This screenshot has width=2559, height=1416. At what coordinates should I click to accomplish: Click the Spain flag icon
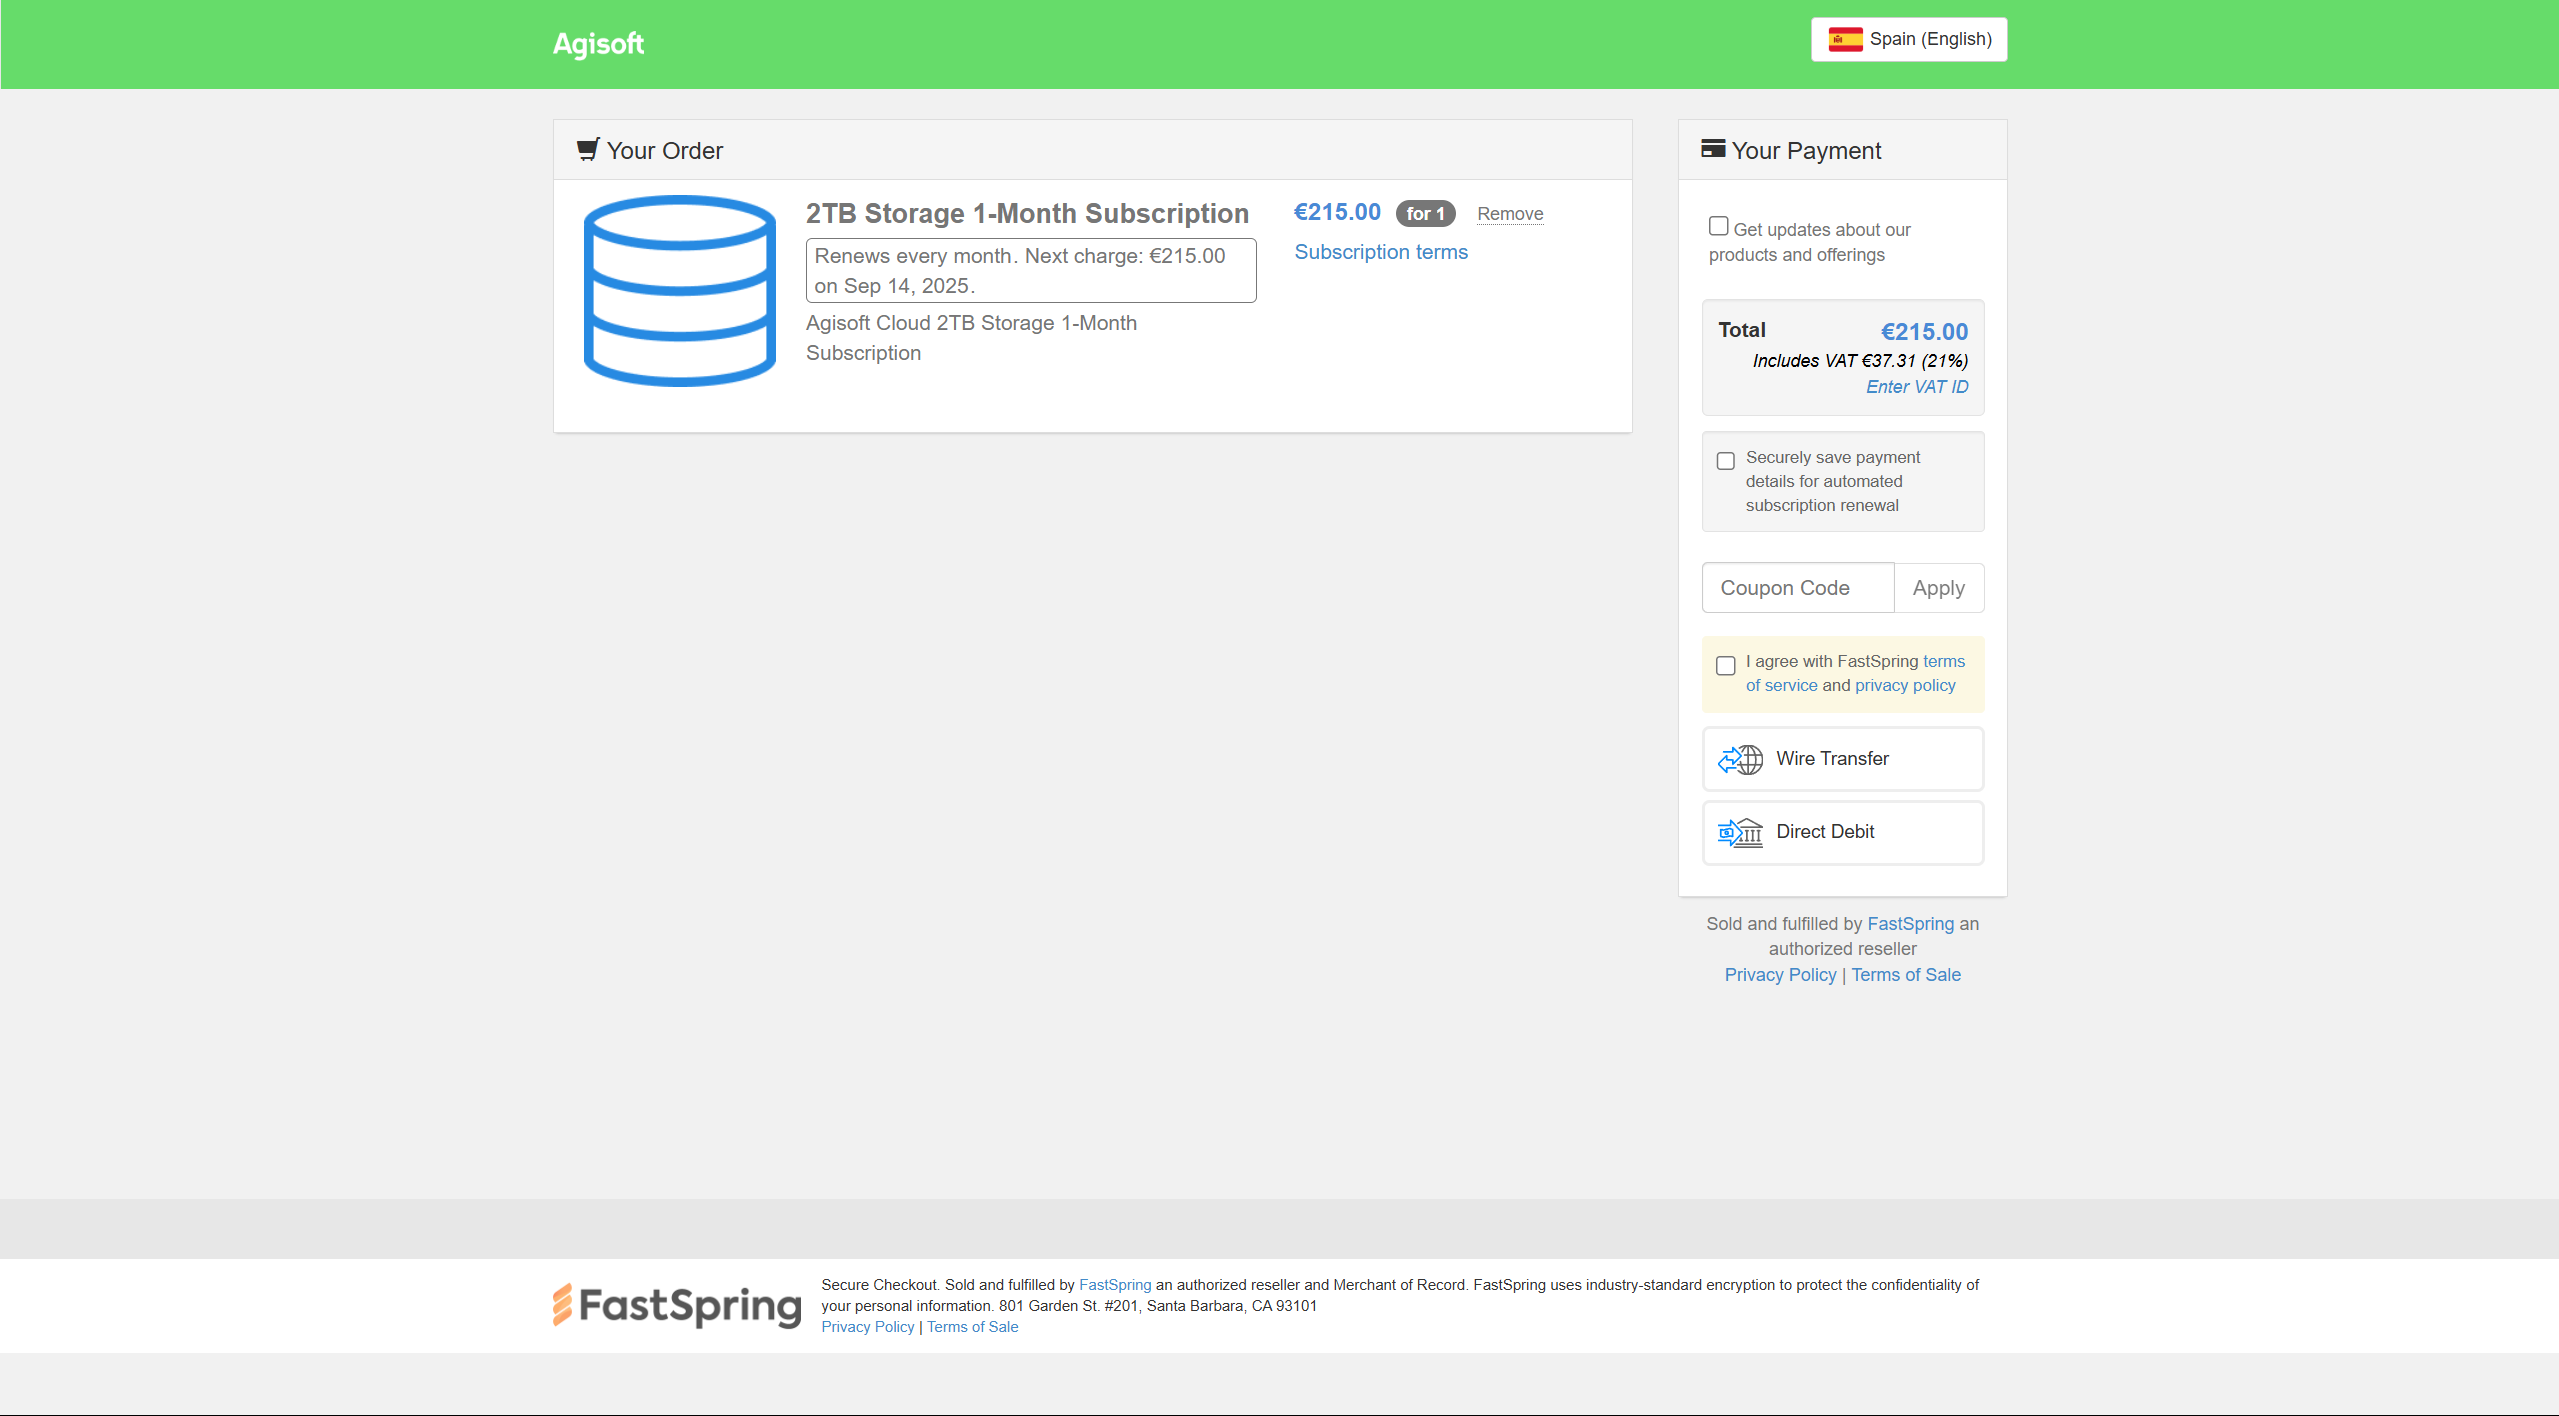click(1845, 39)
